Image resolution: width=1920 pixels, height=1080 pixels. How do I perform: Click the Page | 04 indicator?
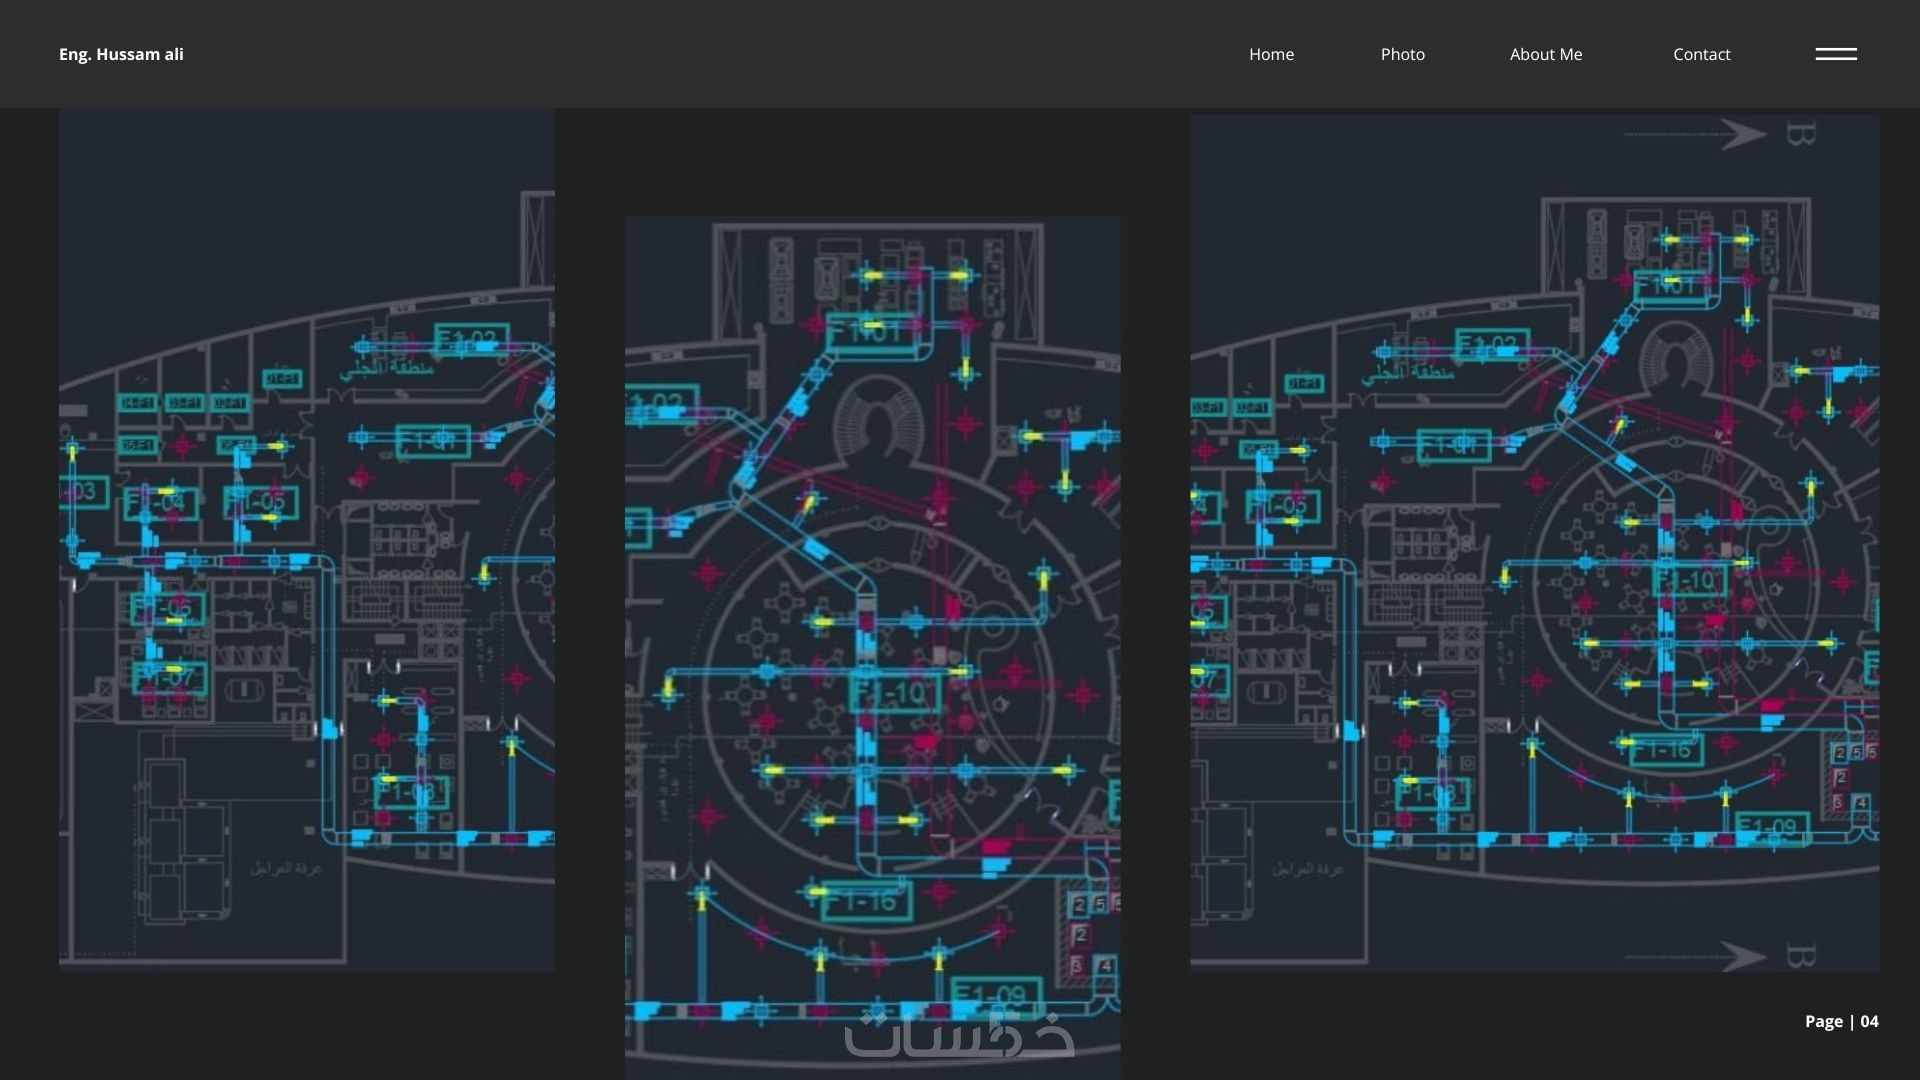coord(1841,1021)
